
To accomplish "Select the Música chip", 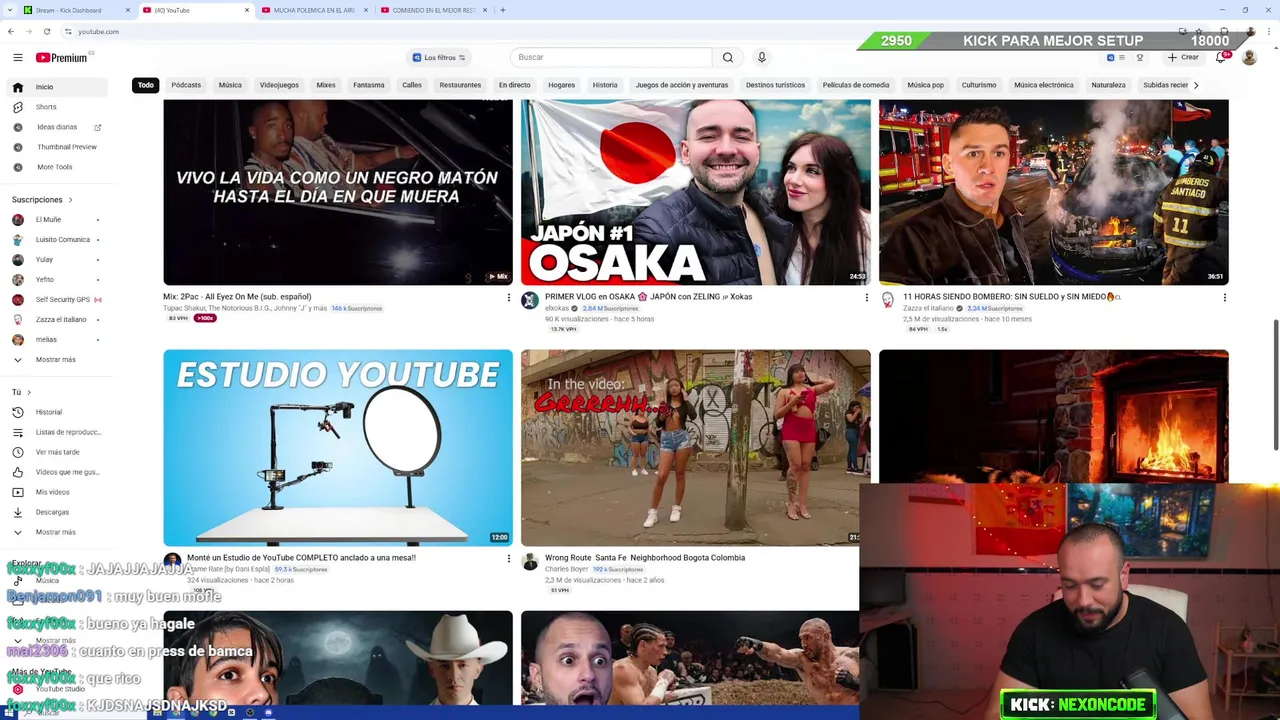I will (230, 85).
